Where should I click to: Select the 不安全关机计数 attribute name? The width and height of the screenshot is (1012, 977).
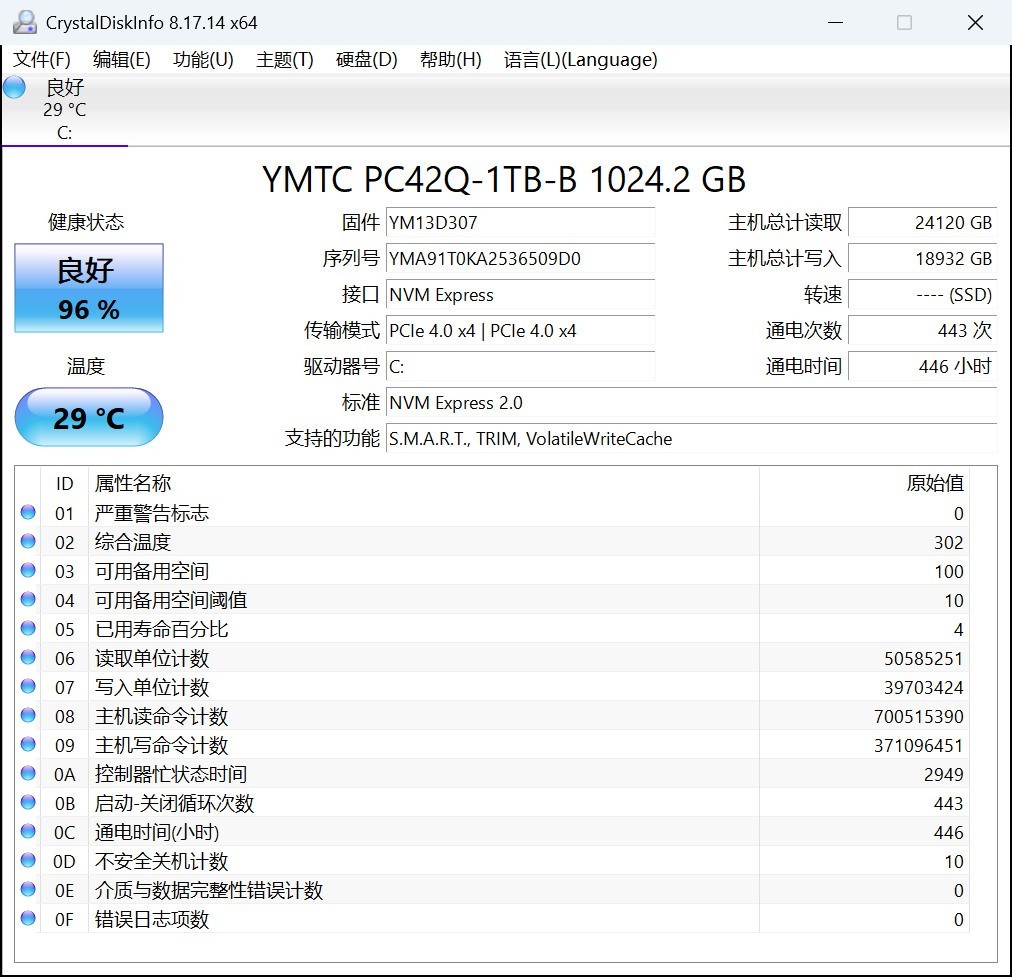click(x=161, y=861)
